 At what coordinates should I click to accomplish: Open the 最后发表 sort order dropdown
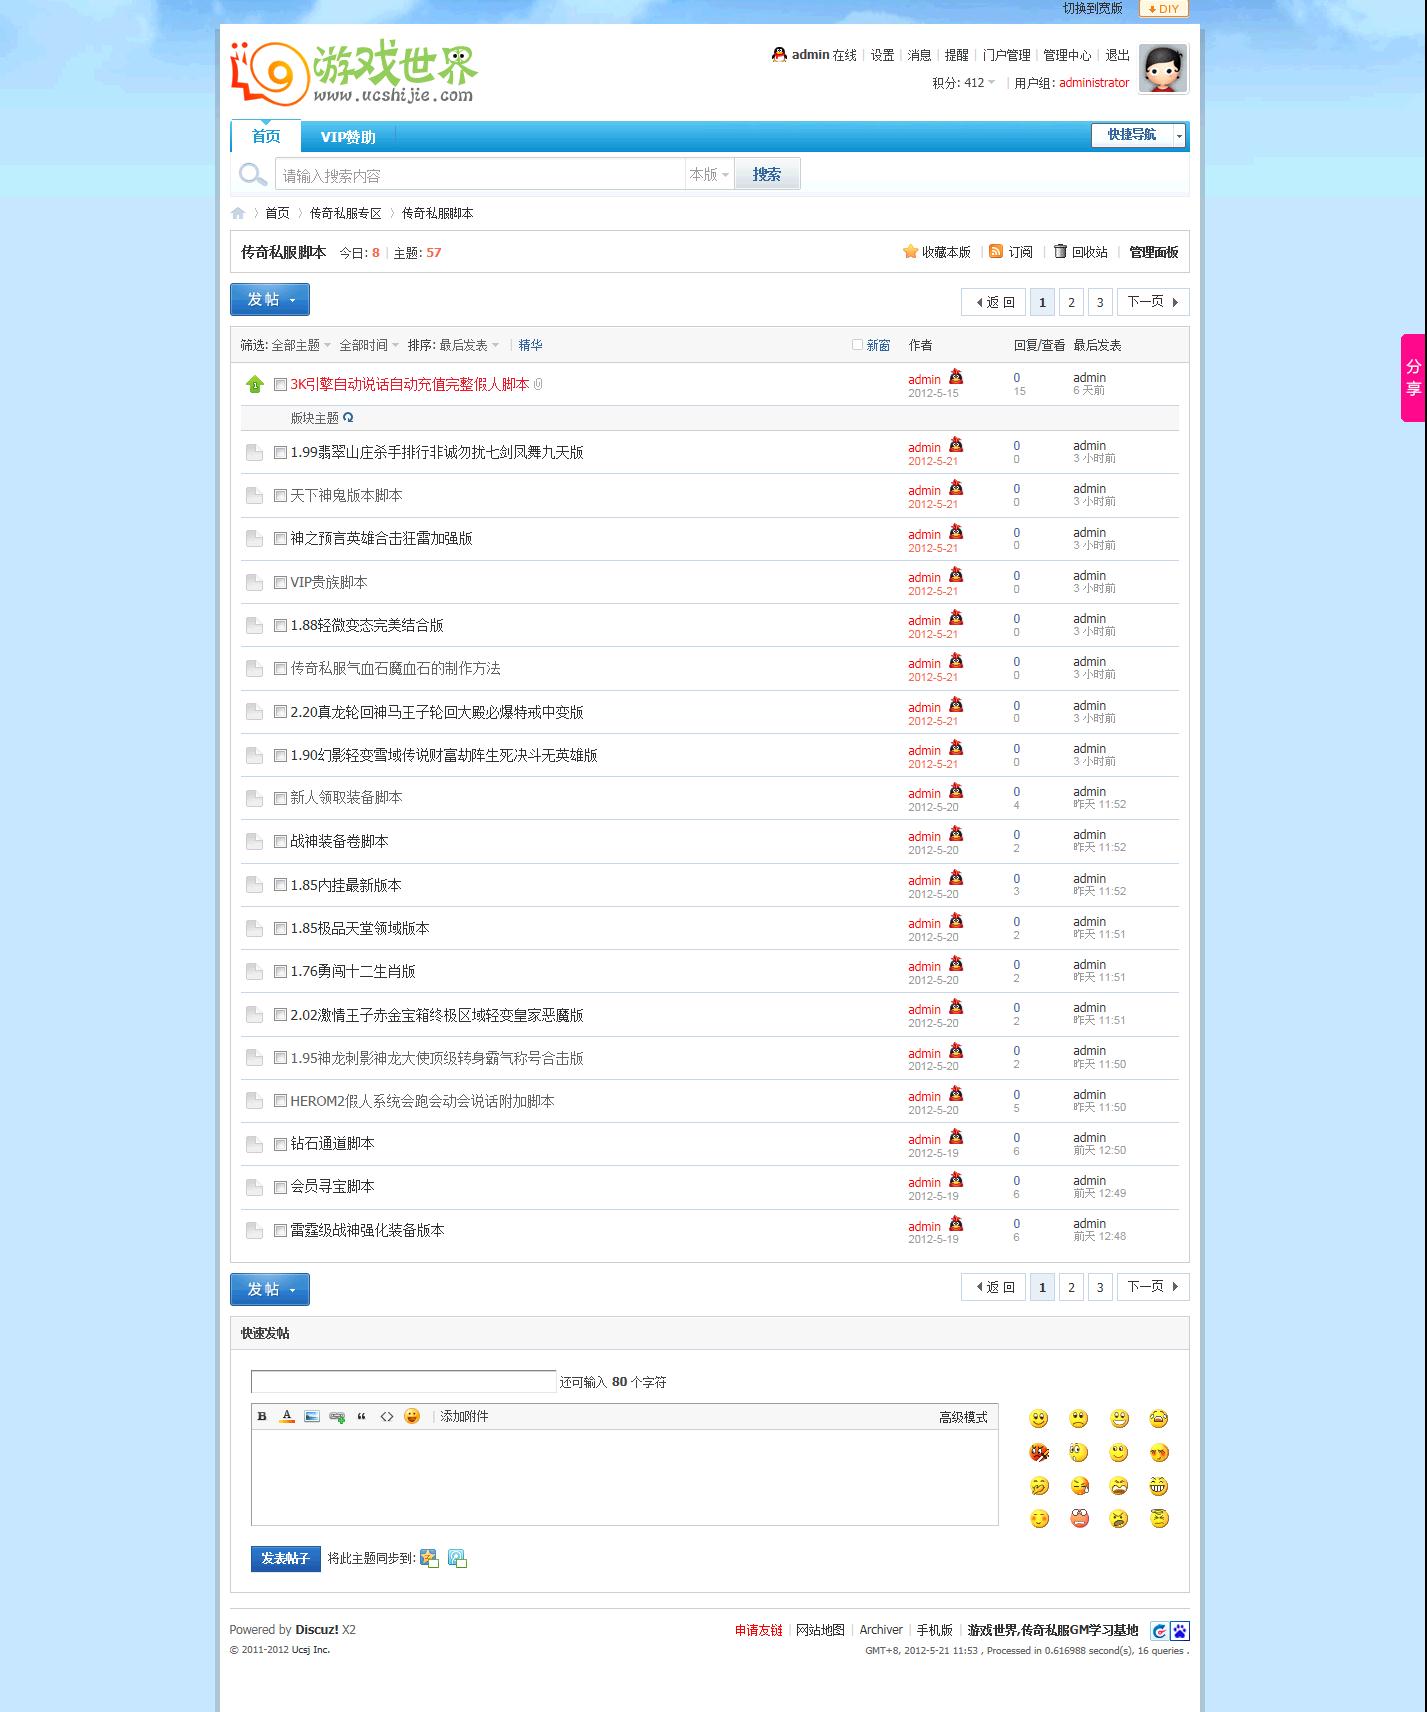469,345
